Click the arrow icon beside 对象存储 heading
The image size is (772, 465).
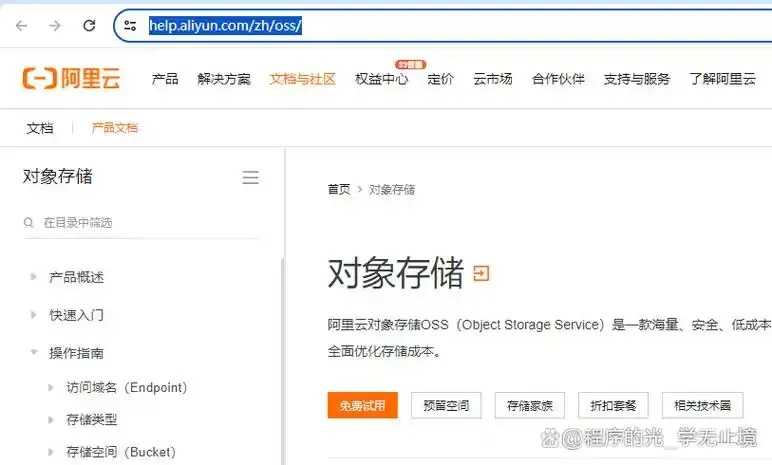pyautogui.click(x=481, y=273)
